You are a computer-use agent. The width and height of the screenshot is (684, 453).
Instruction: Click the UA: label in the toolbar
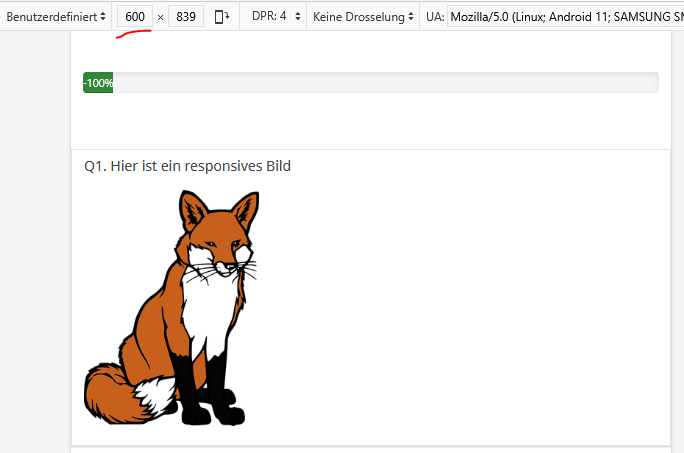coord(435,17)
